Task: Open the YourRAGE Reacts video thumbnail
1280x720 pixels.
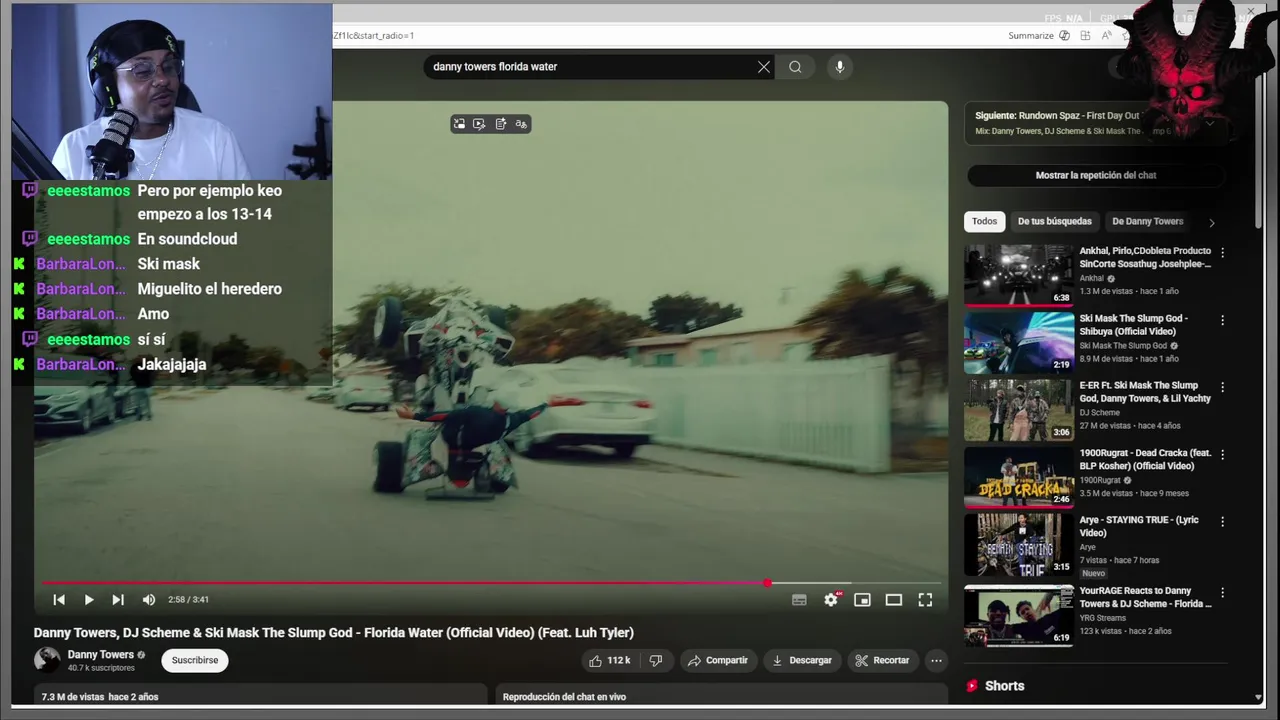Action: (1018, 615)
